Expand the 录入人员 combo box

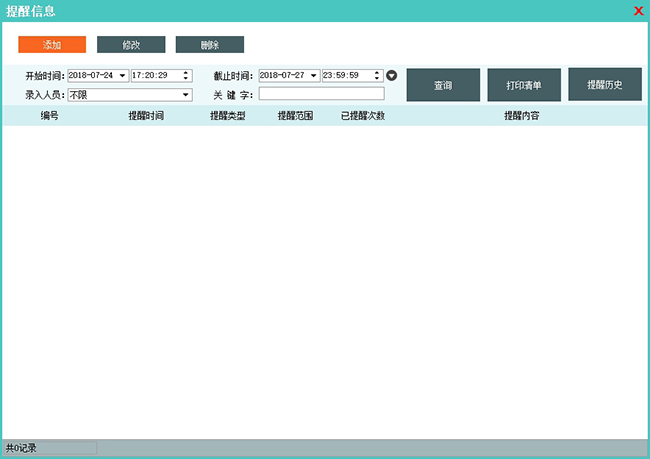click(186, 94)
